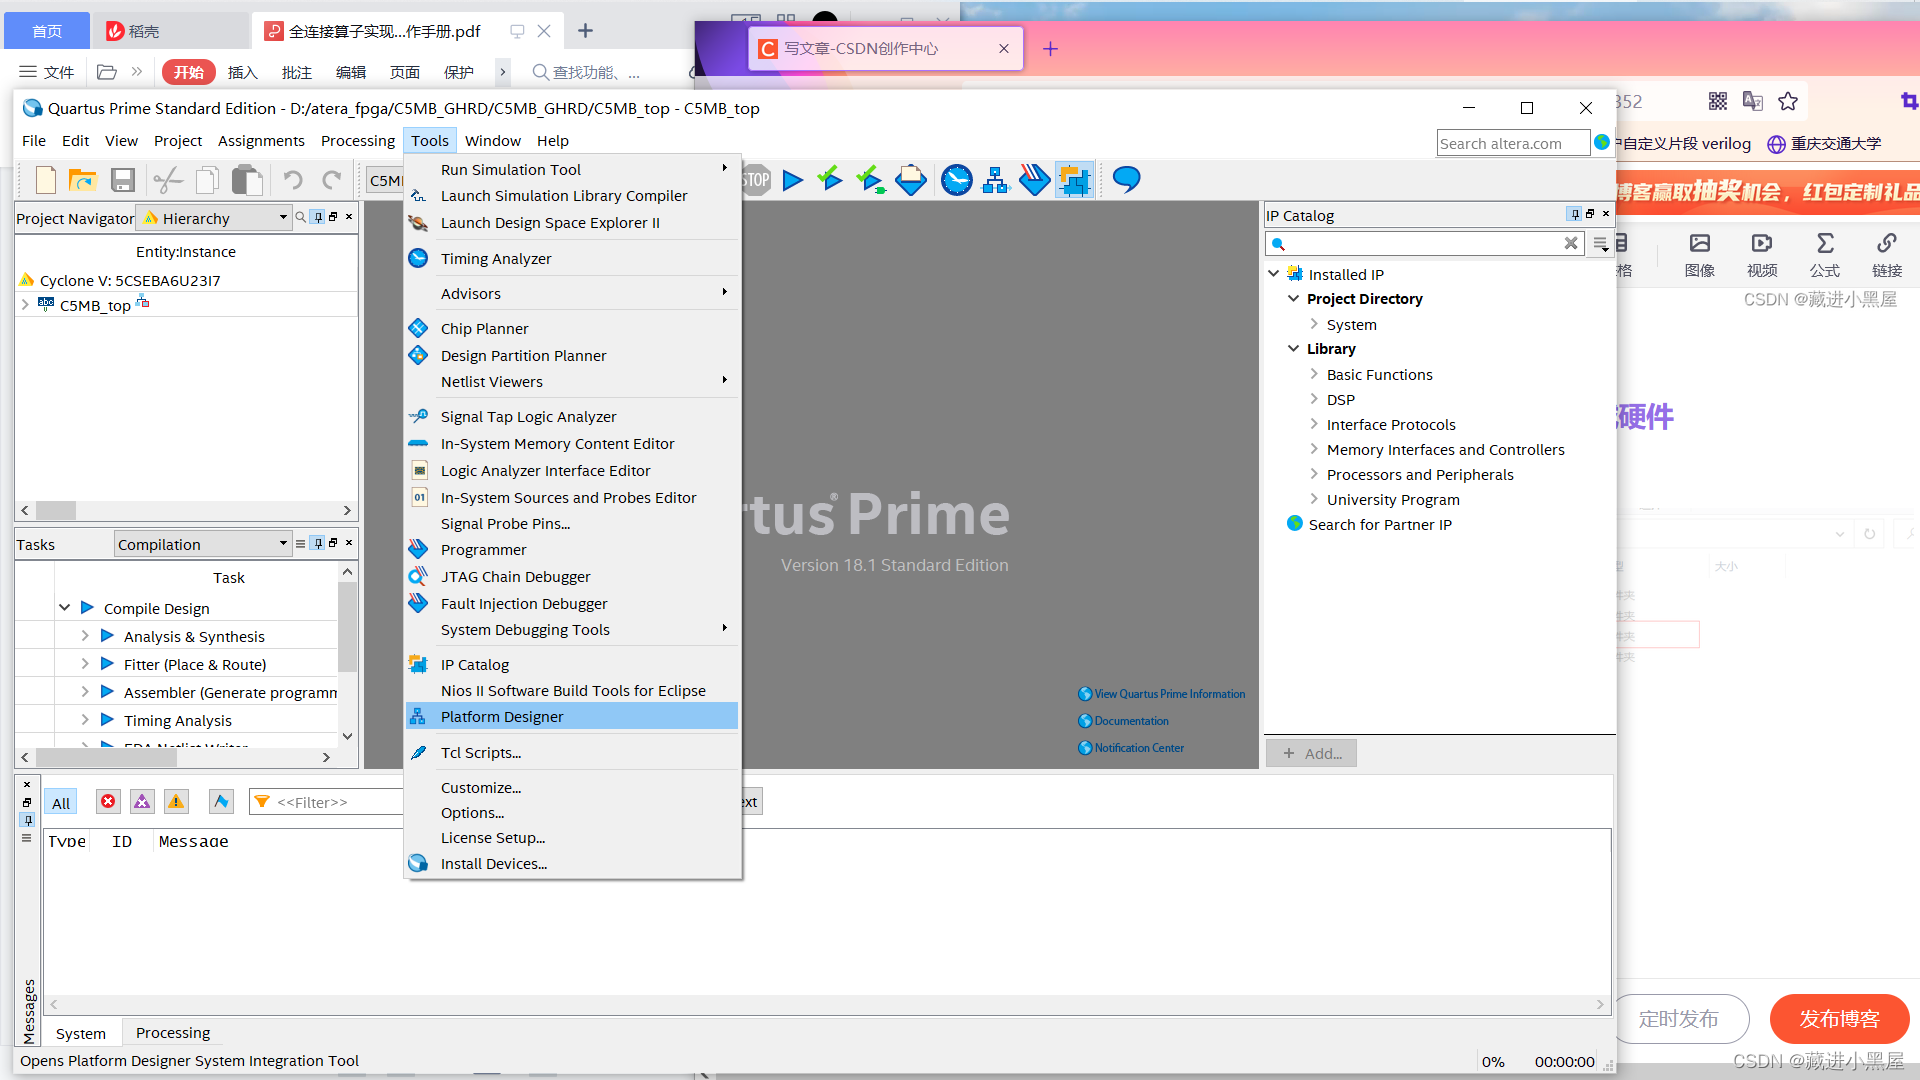Click the Open Project folder icon
Image resolution: width=1920 pixels, height=1080 pixels.
click(x=82, y=181)
